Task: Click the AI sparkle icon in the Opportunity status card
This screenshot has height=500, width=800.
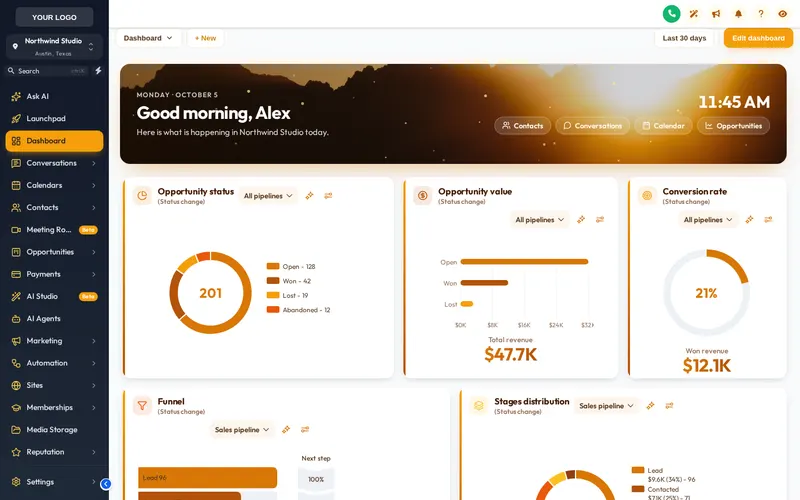Action: [x=309, y=195]
